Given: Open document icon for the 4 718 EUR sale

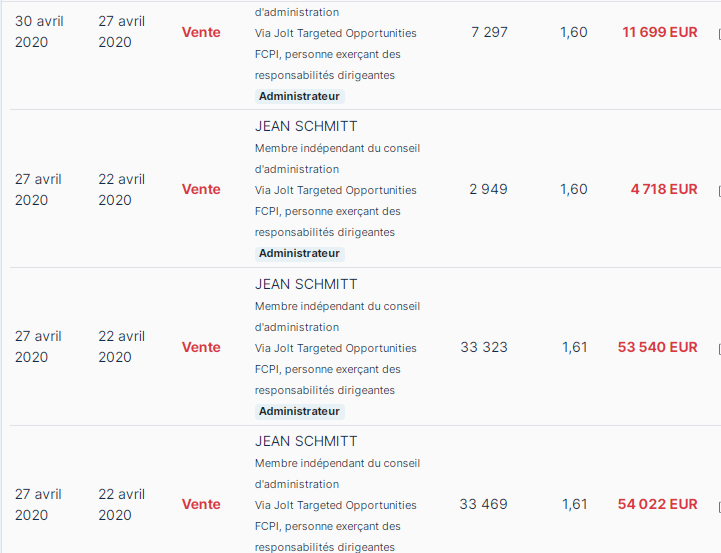Looking at the screenshot, I should pyautogui.click(x=719, y=191).
